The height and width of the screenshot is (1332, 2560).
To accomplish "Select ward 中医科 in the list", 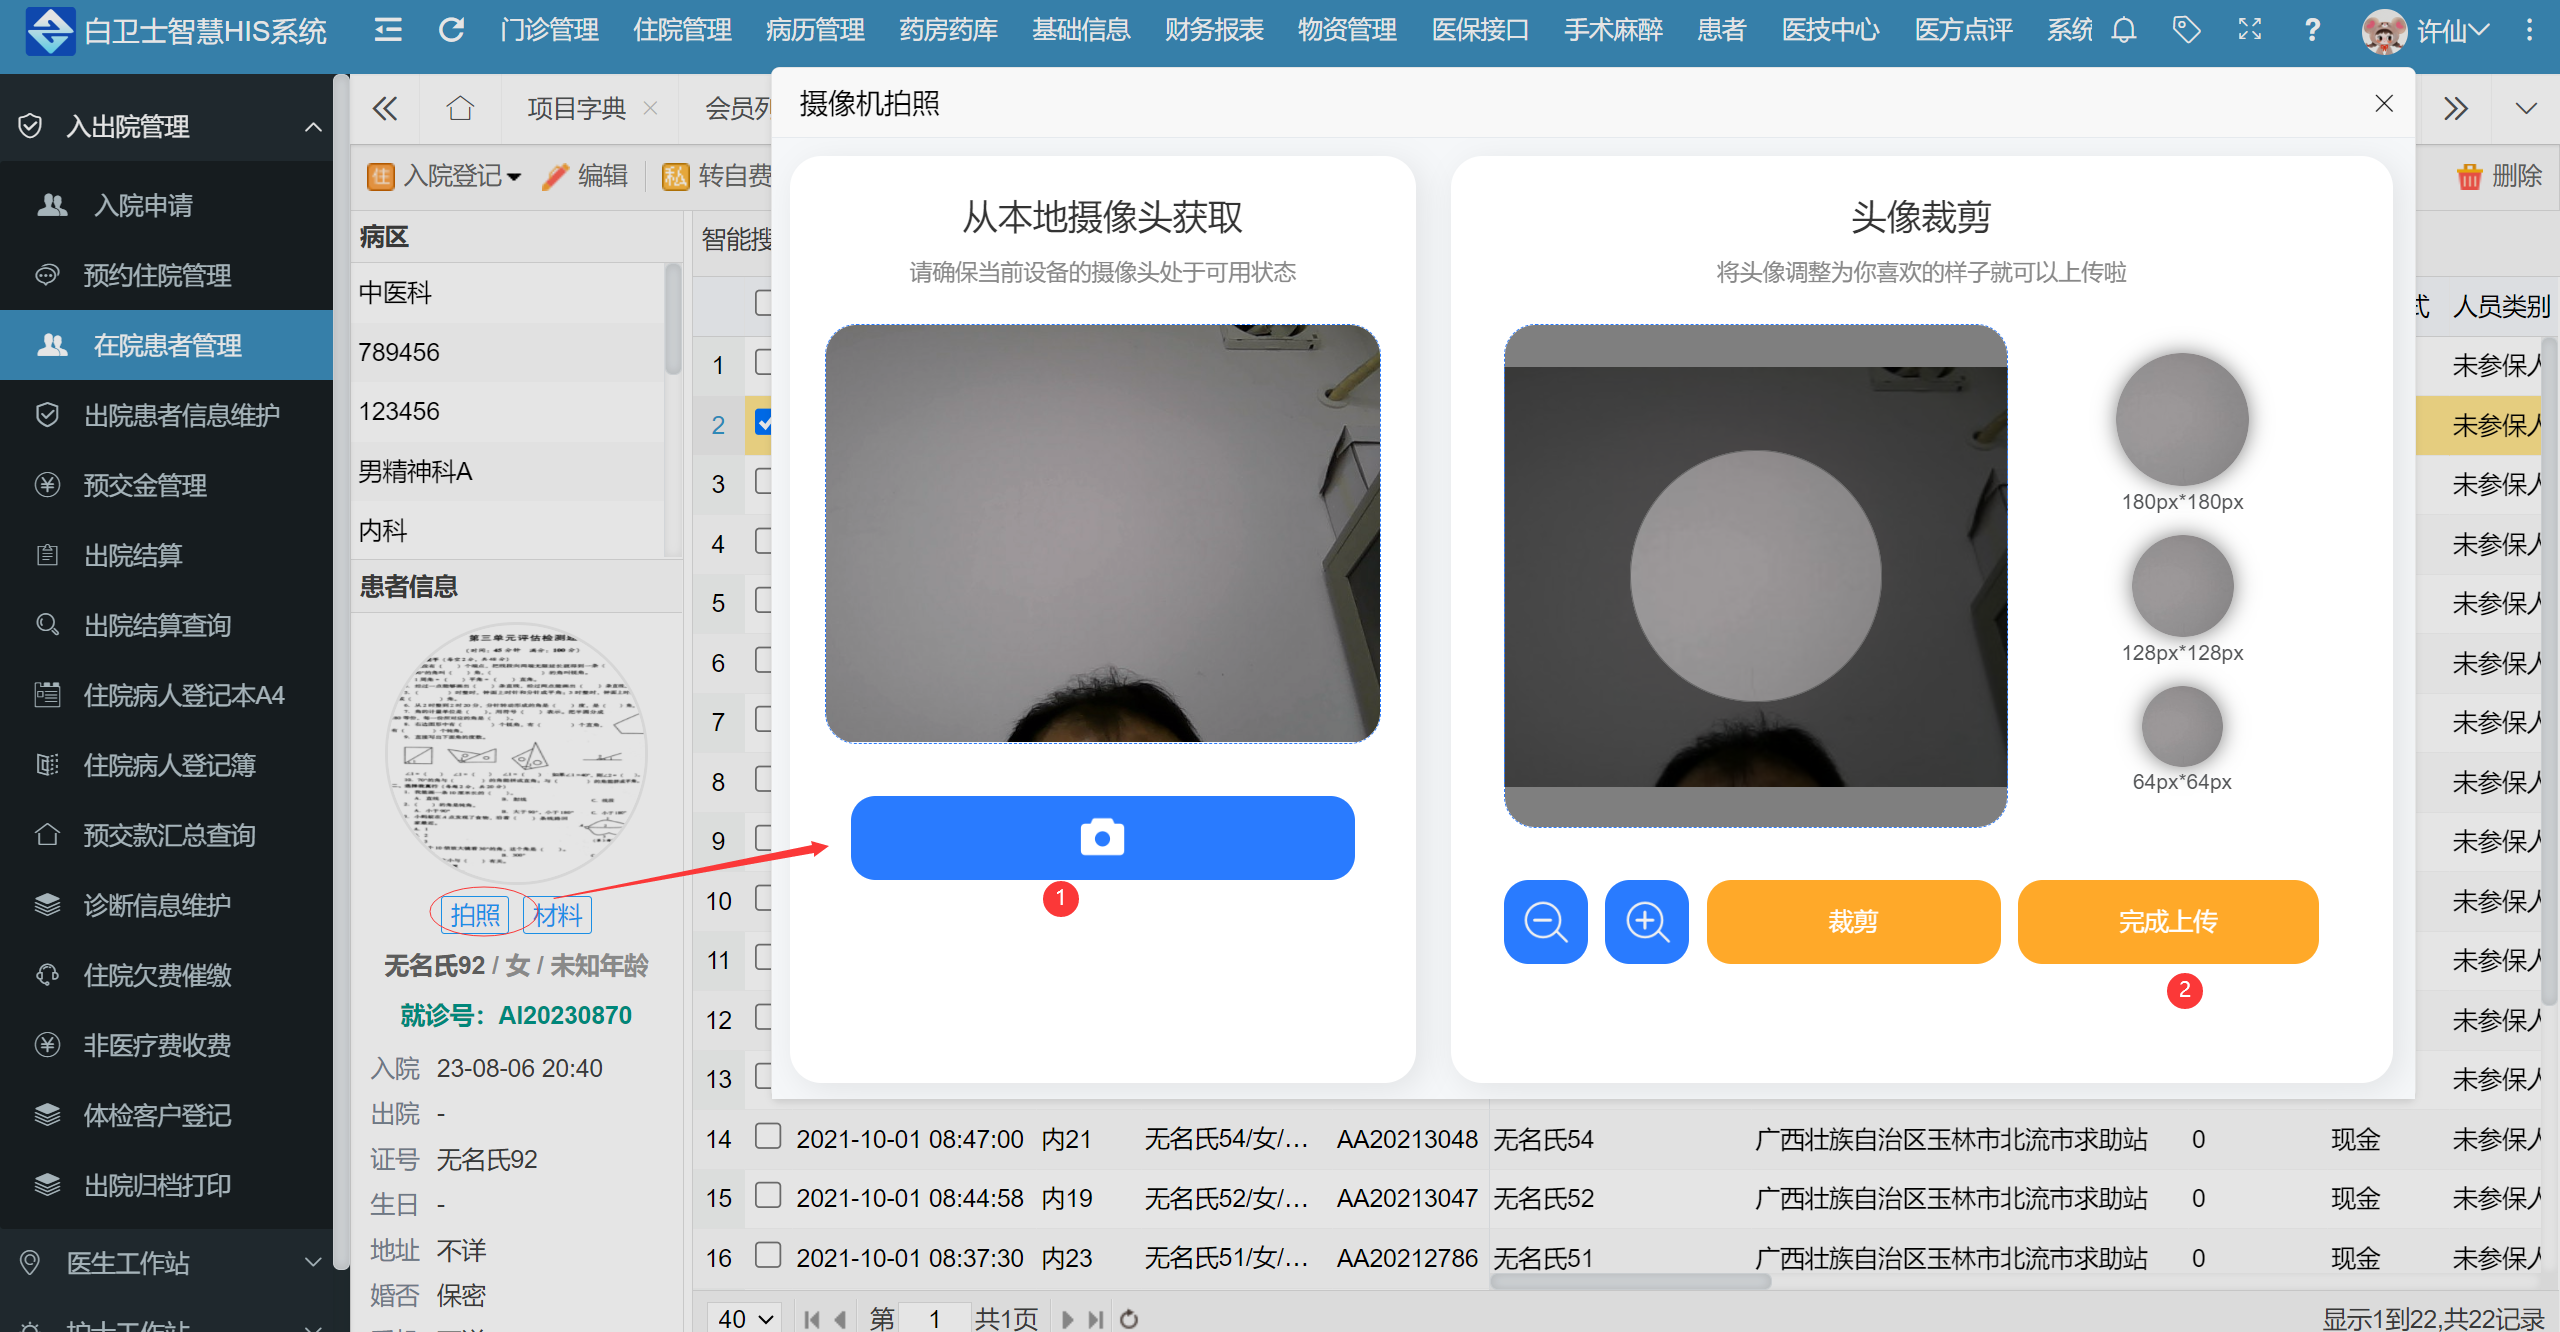I will click(x=506, y=293).
